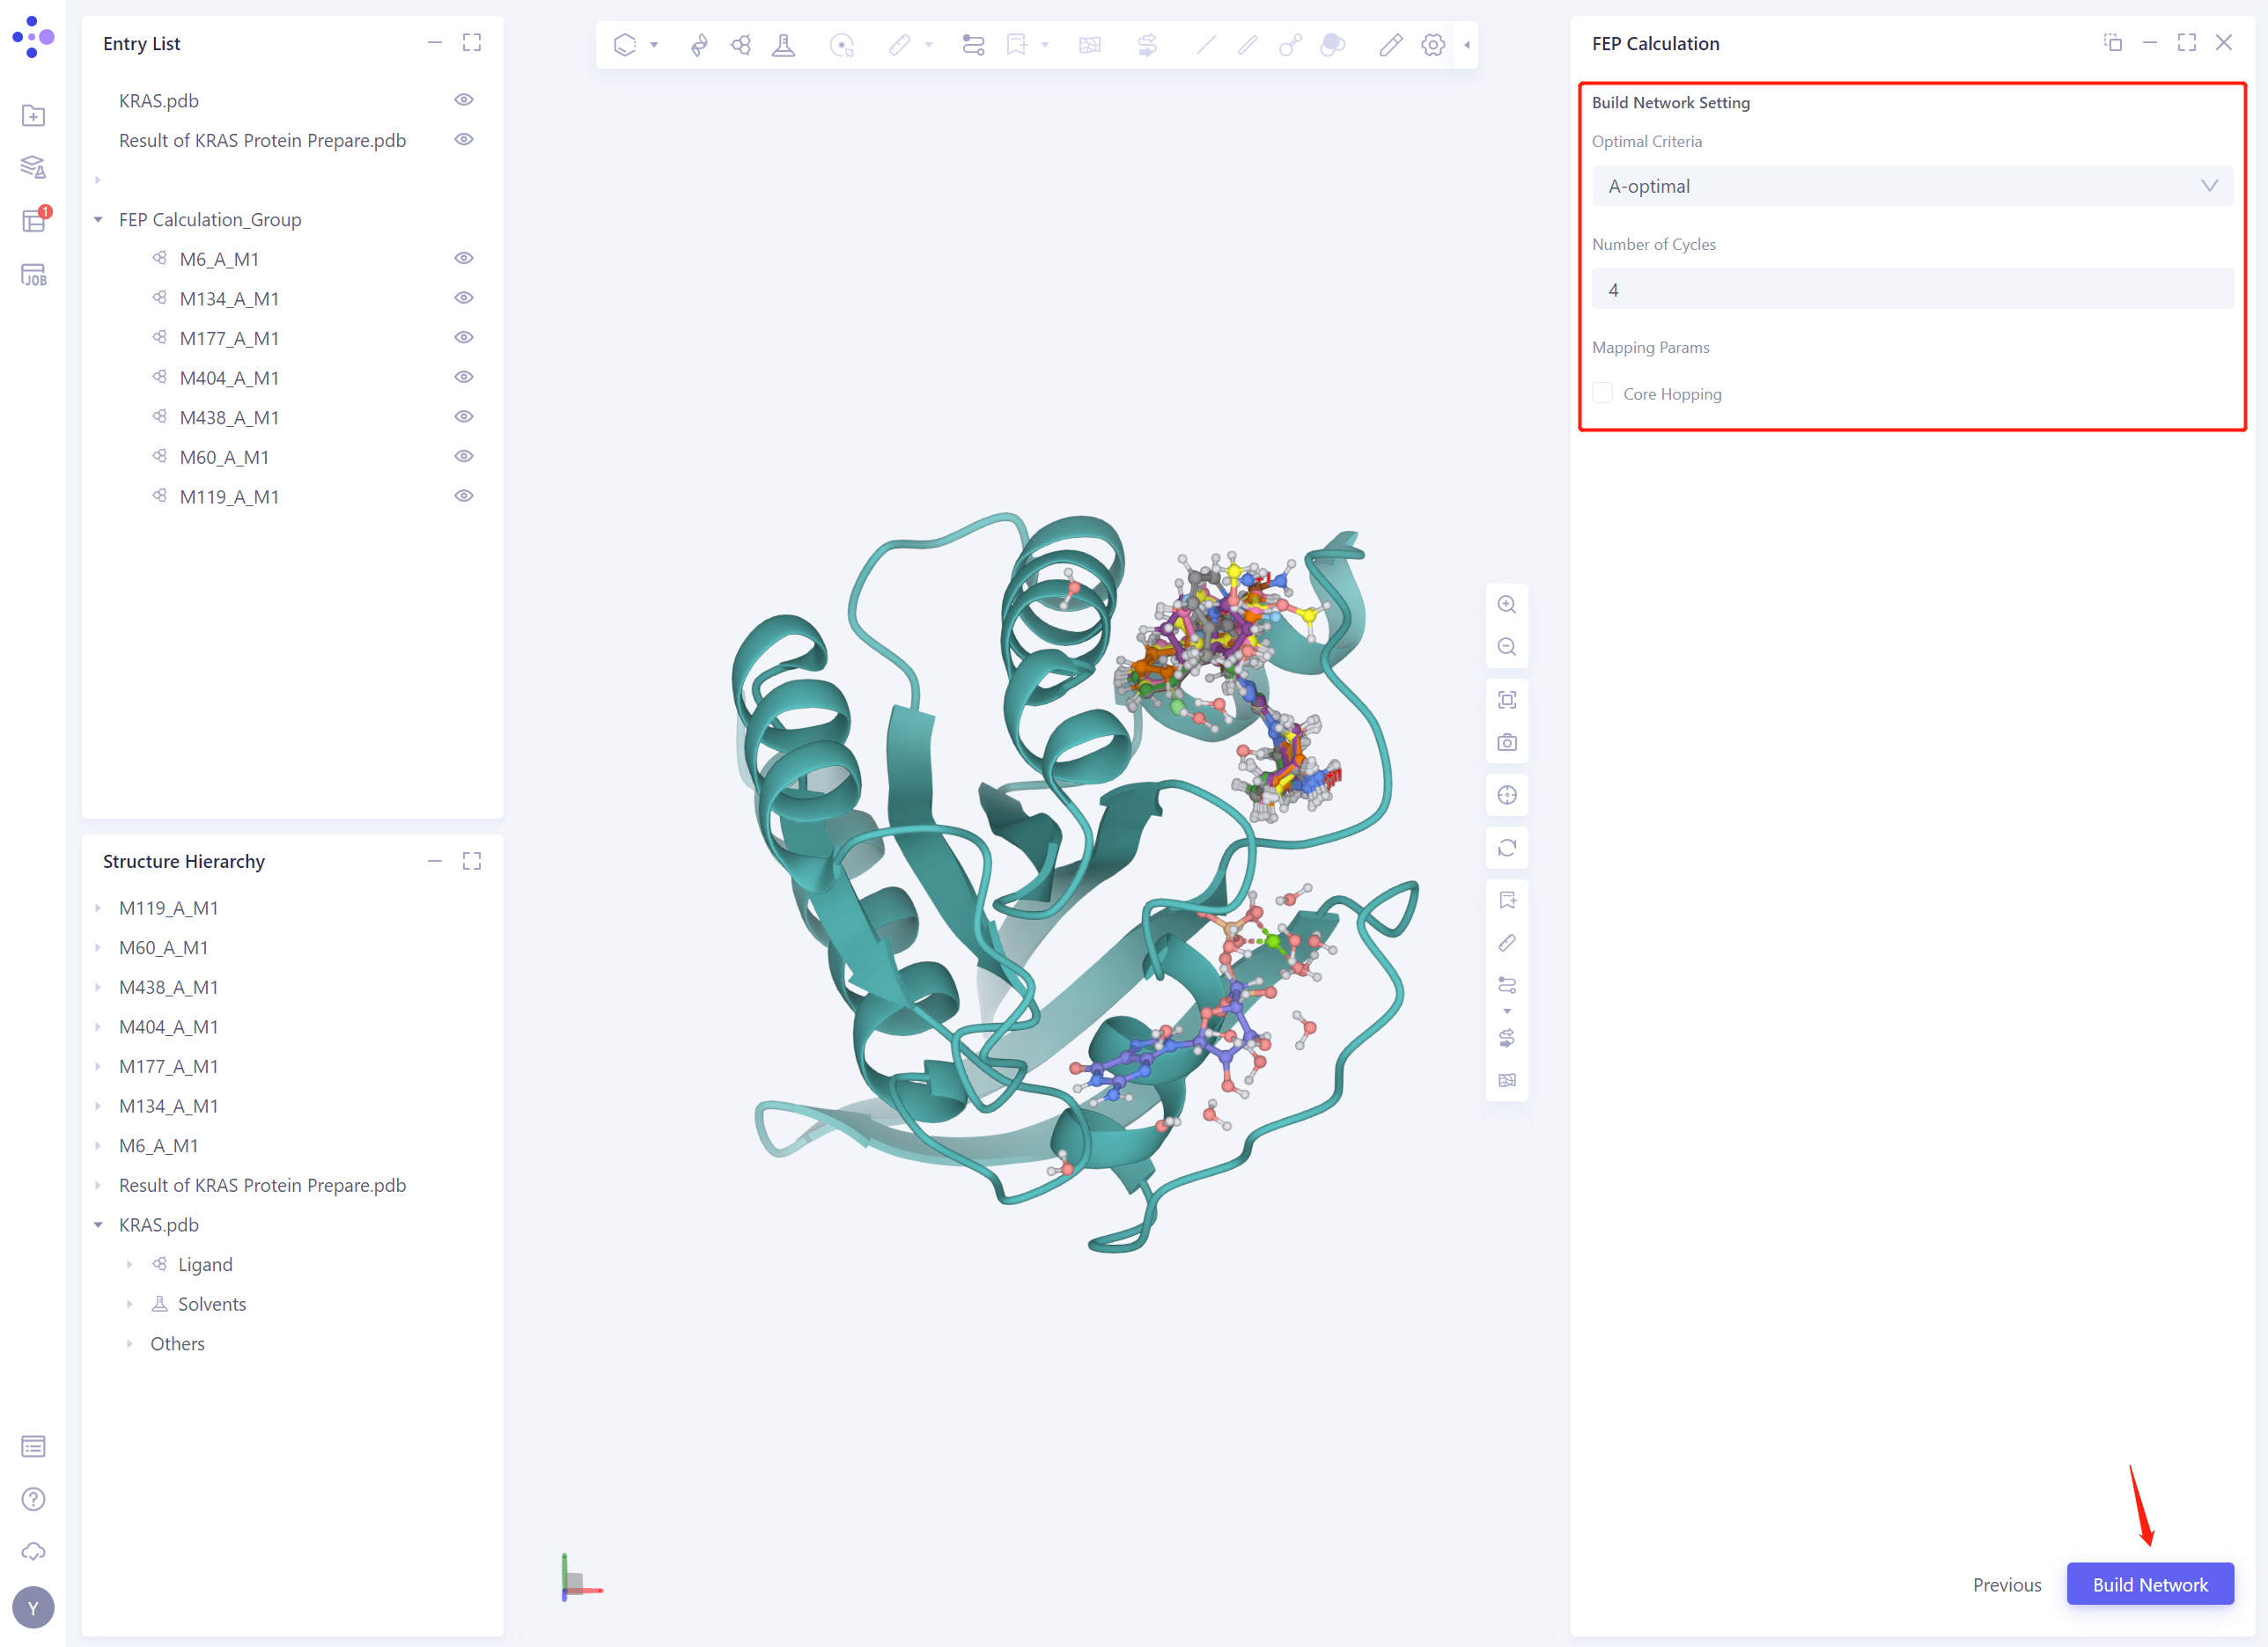Image resolution: width=2268 pixels, height=1647 pixels.
Task: Hide KRAS.pdb using its eye icon
Action: [x=463, y=100]
